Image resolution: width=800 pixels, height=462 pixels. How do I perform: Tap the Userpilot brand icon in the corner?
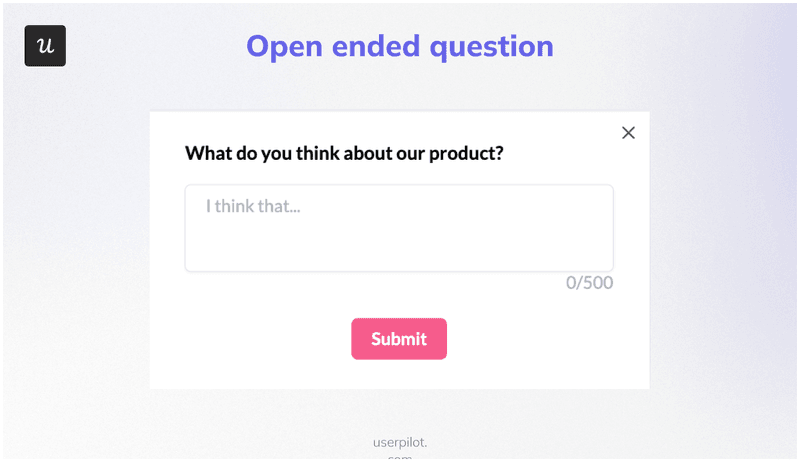(45, 46)
